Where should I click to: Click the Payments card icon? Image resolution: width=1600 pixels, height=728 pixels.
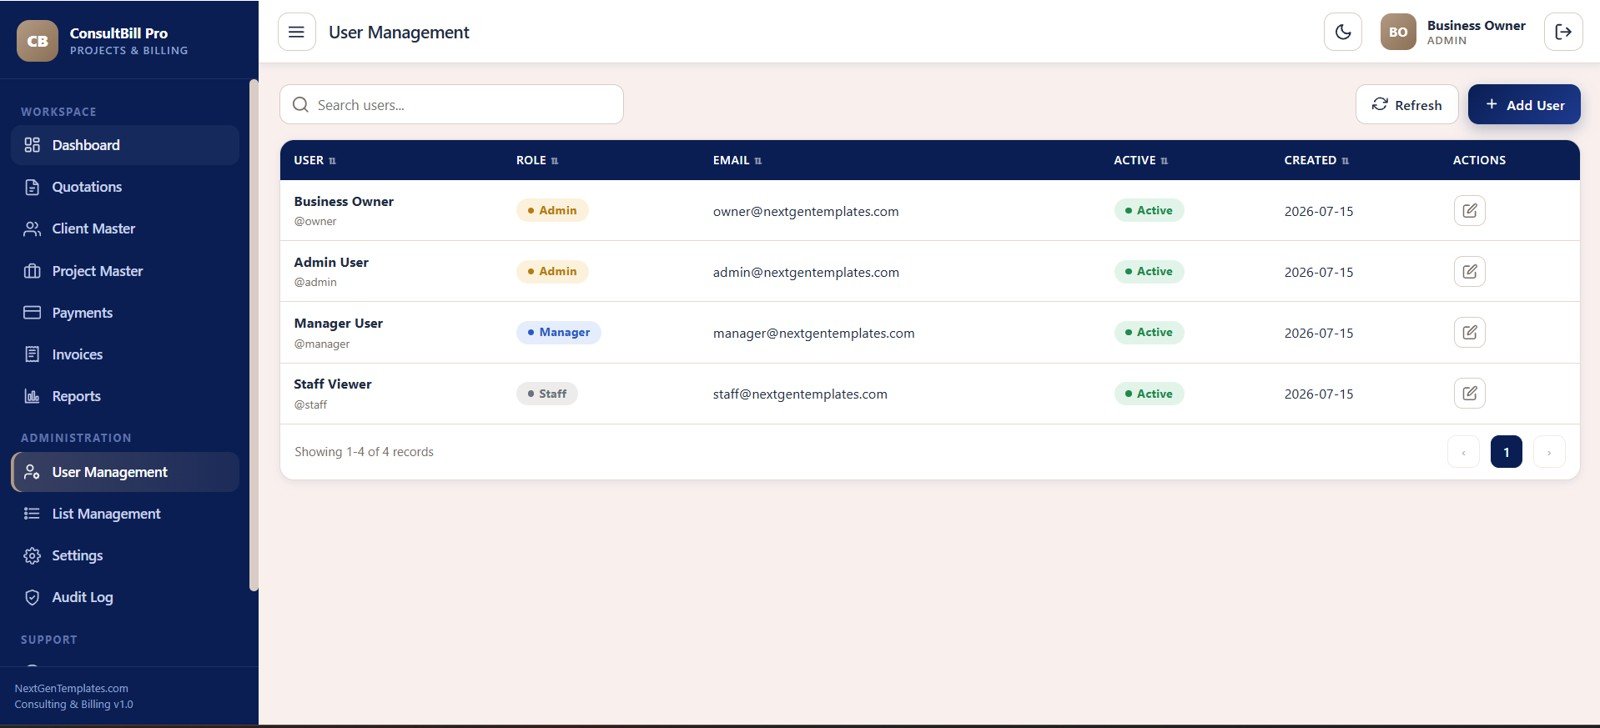click(x=32, y=313)
